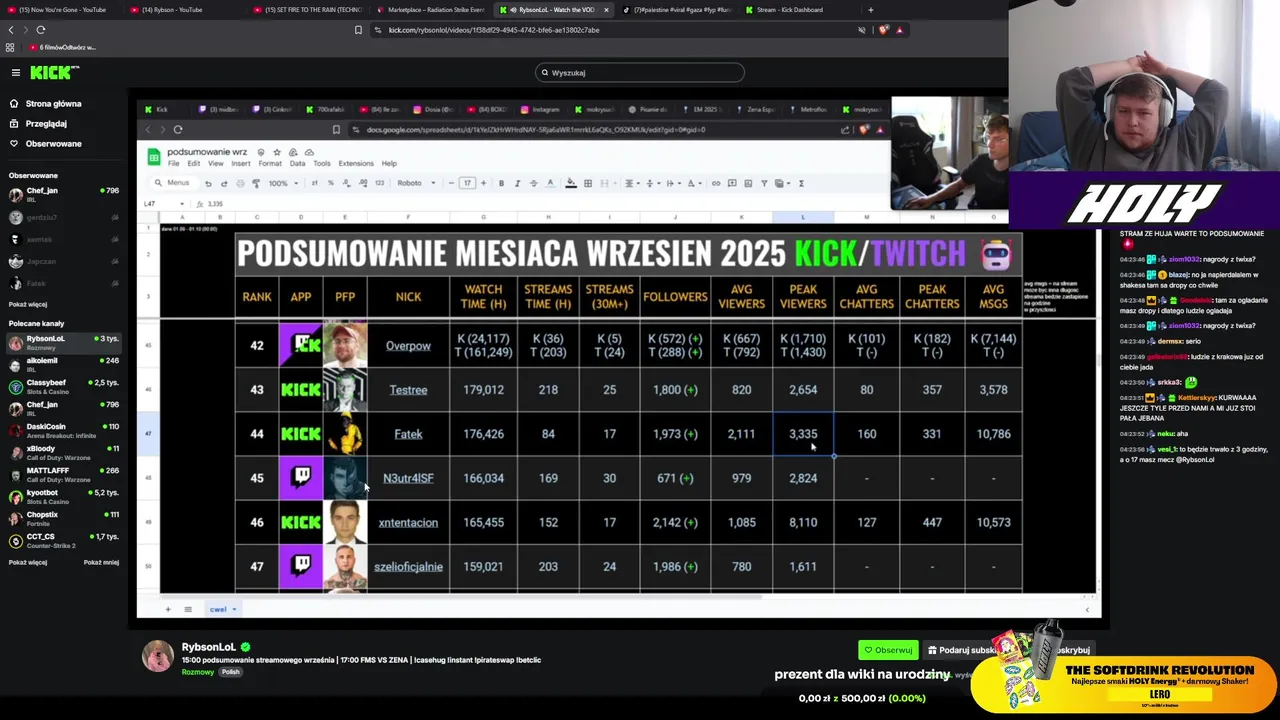This screenshot has height=720, width=1280.
Task: Click the Strona główna home icon
Action: pyautogui.click(x=14, y=104)
